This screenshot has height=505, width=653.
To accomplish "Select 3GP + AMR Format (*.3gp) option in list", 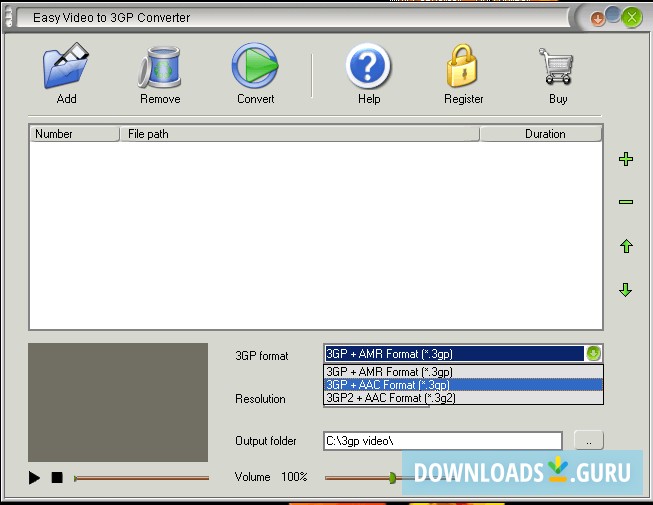I will coord(463,372).
